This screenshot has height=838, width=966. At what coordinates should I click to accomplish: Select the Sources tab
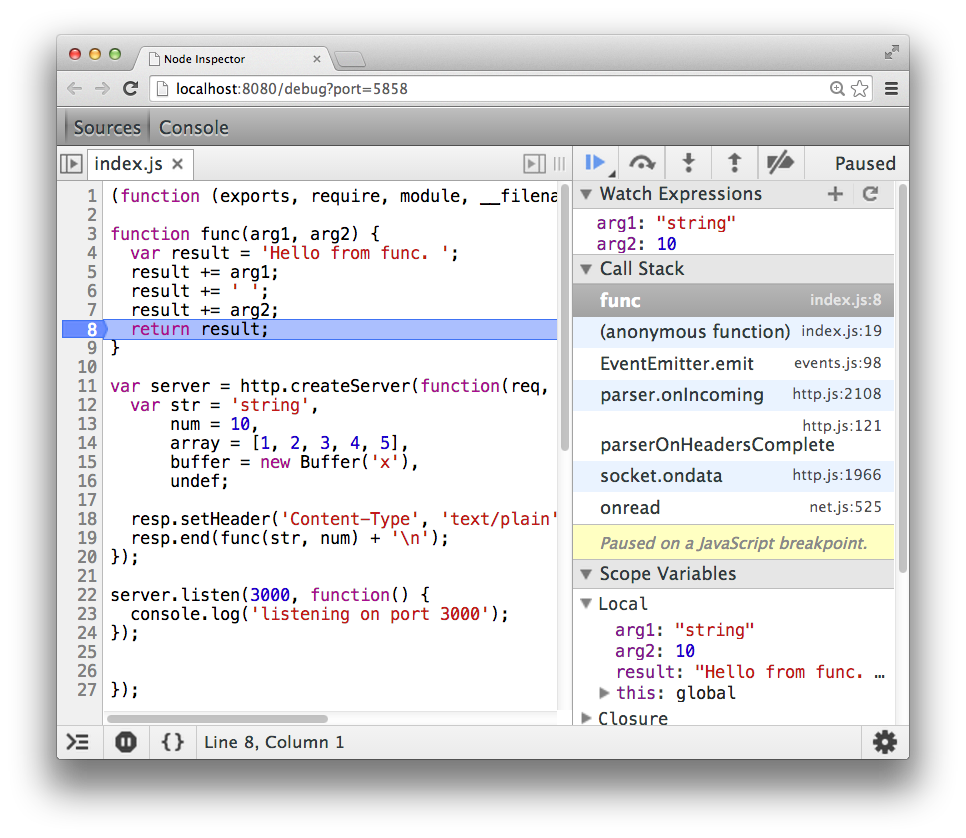click(x=107, y=128)
